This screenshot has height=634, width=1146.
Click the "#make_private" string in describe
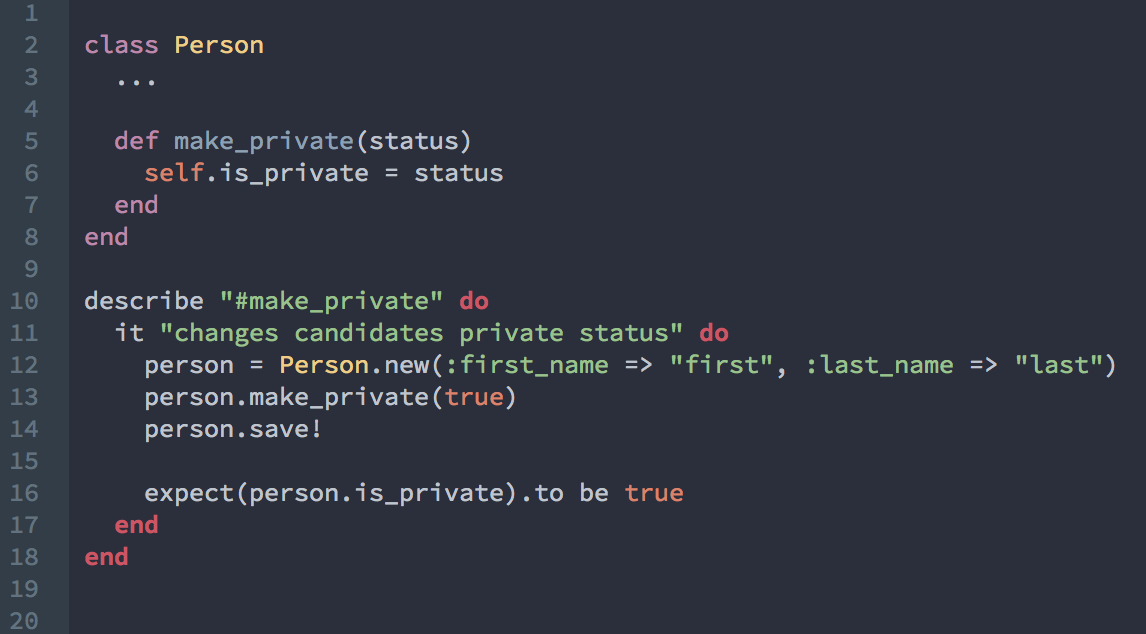(x=332, y=301)
